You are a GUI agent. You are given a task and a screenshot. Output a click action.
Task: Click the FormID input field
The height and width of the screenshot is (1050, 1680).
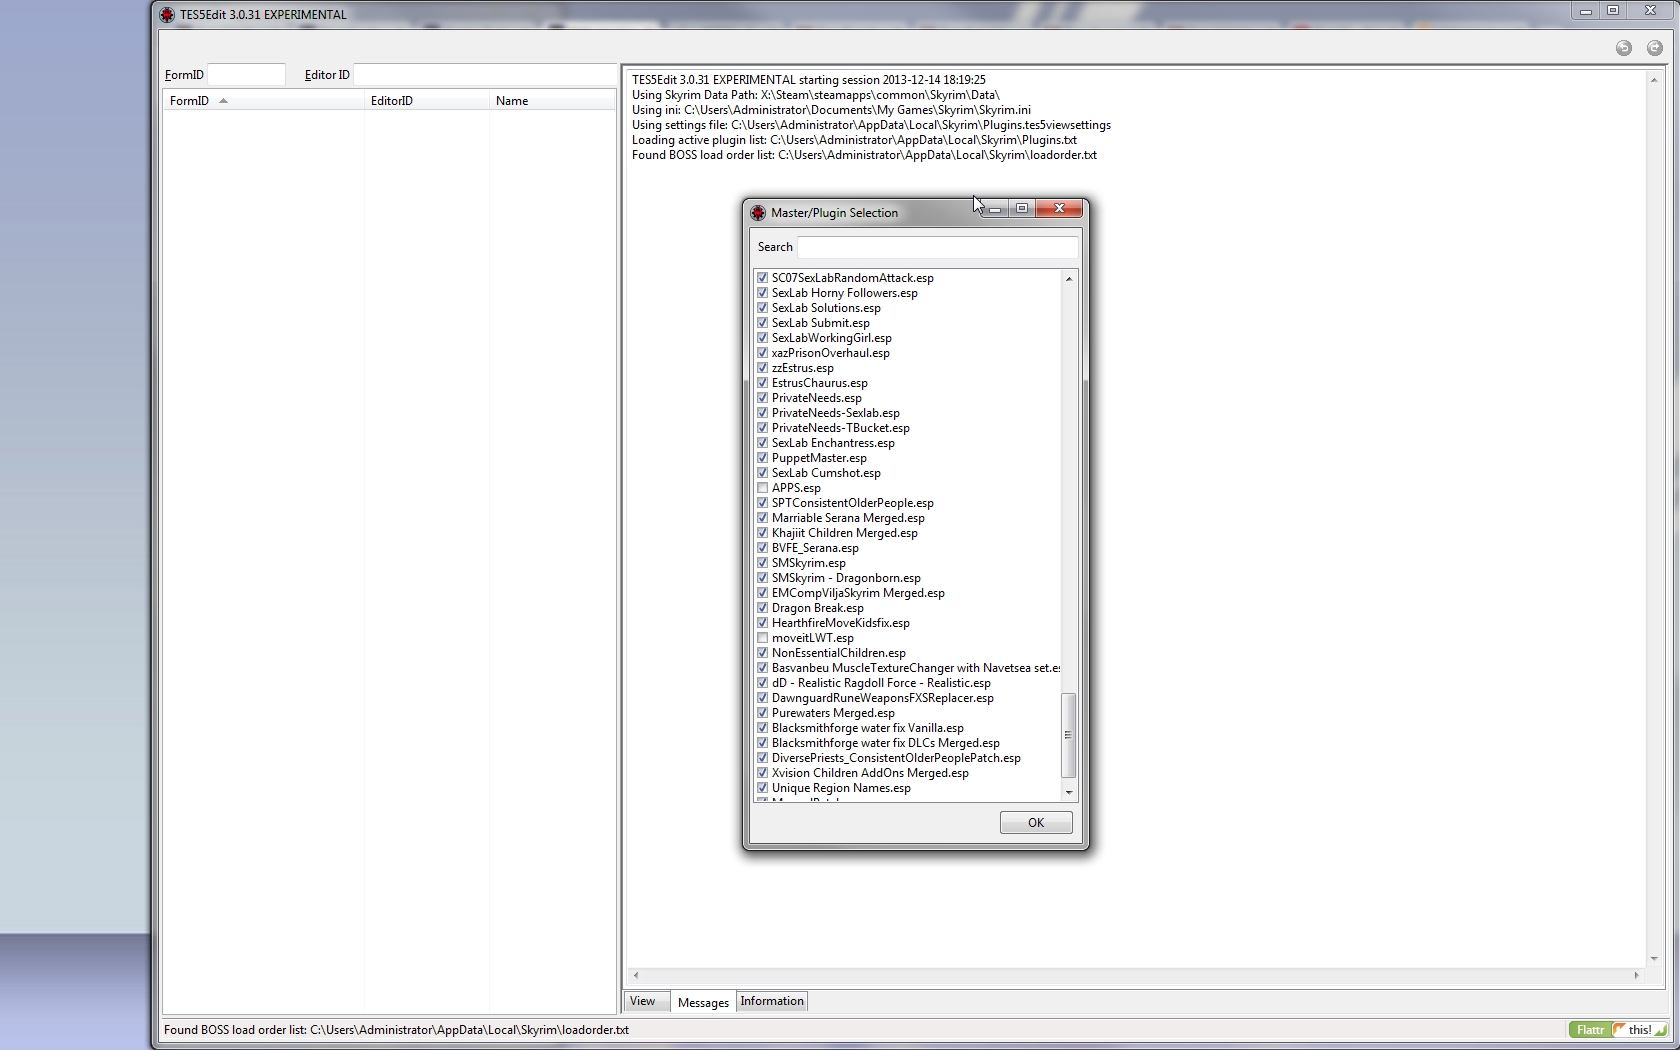pos(245,74)
